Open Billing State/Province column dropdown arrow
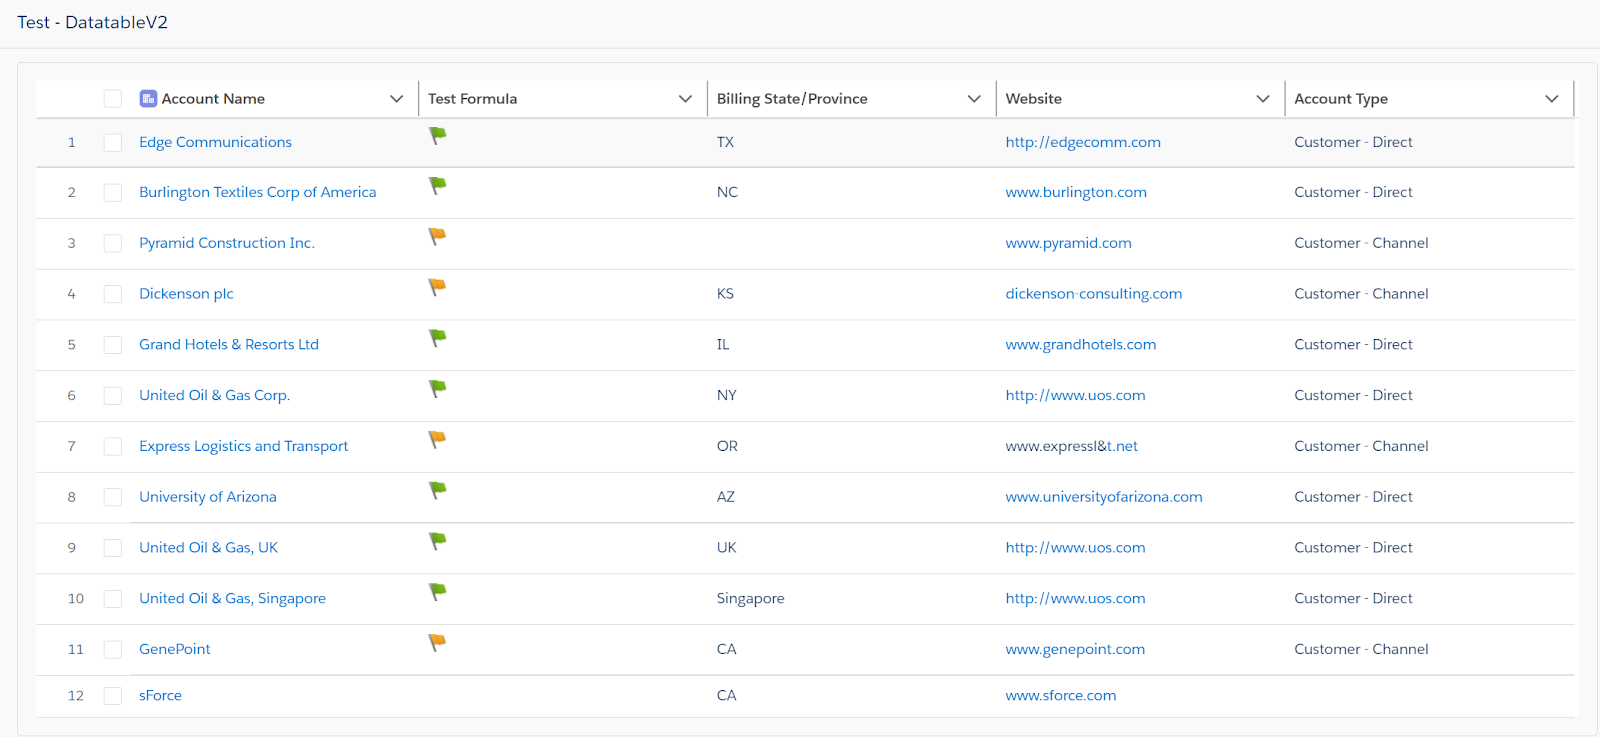Screen dimensions: 1600x737 (x=974, y=99)
